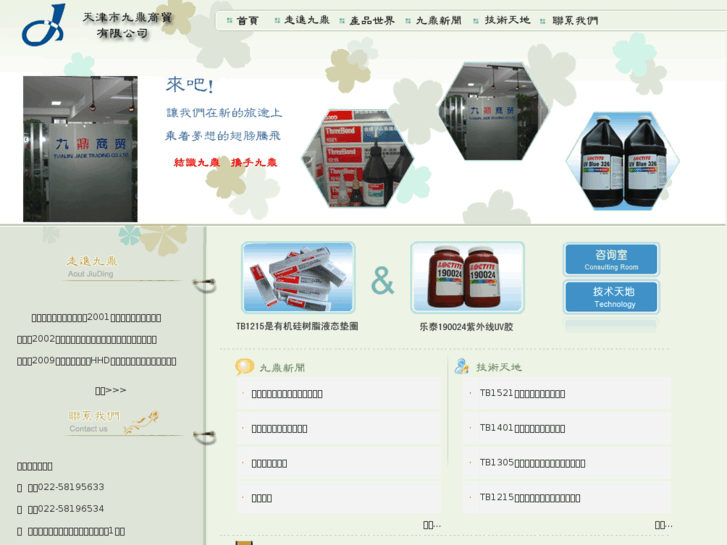The width and height of the screenshot is (727, 545).
Task: Open the 技術天地 menu item
Action: tap(507, 20)
